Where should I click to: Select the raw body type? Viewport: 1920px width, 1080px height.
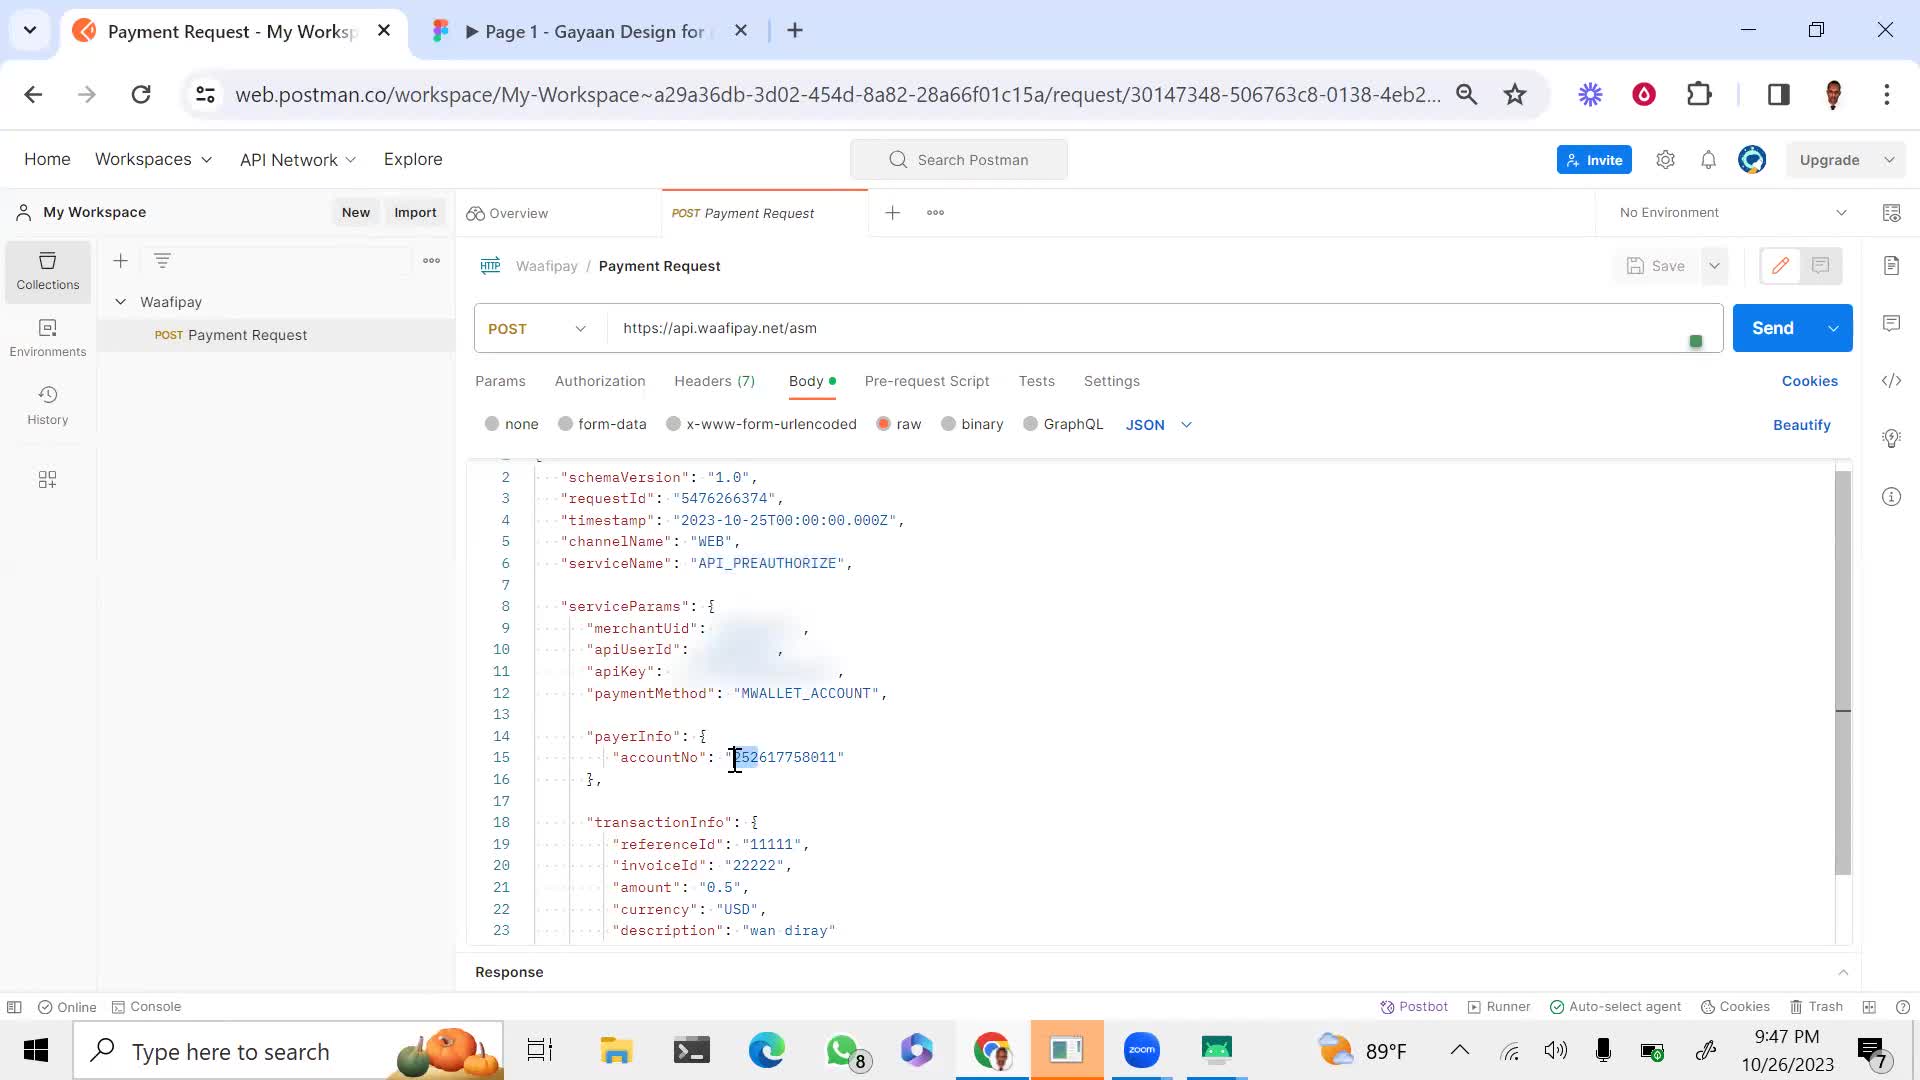(x=899, y=424)
